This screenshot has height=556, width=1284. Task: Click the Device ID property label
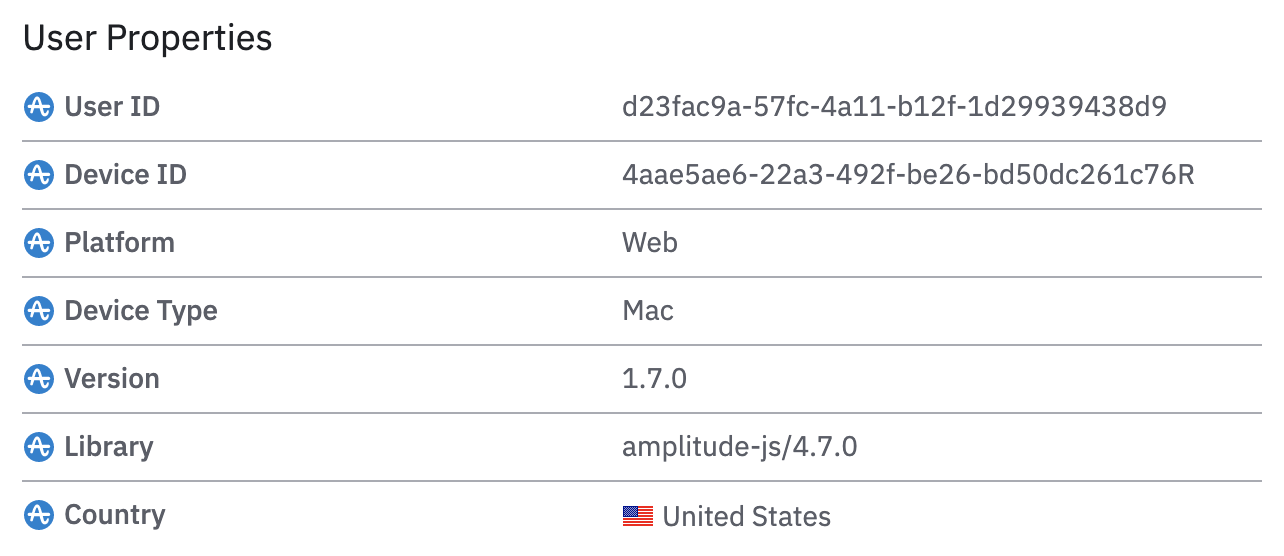click(x=125, y=175)
